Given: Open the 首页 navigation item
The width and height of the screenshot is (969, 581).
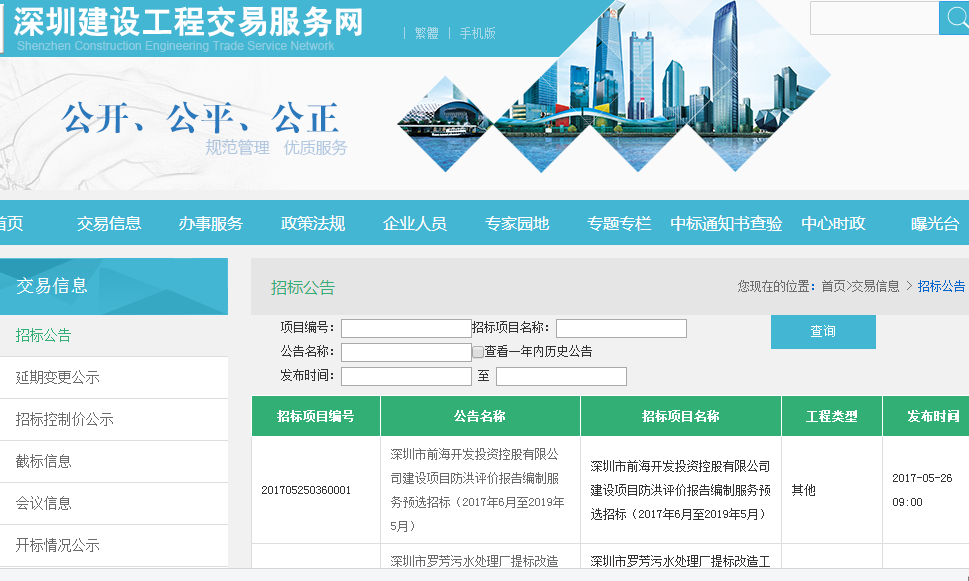Looking at the screenshot, I should tap(11, 223).
